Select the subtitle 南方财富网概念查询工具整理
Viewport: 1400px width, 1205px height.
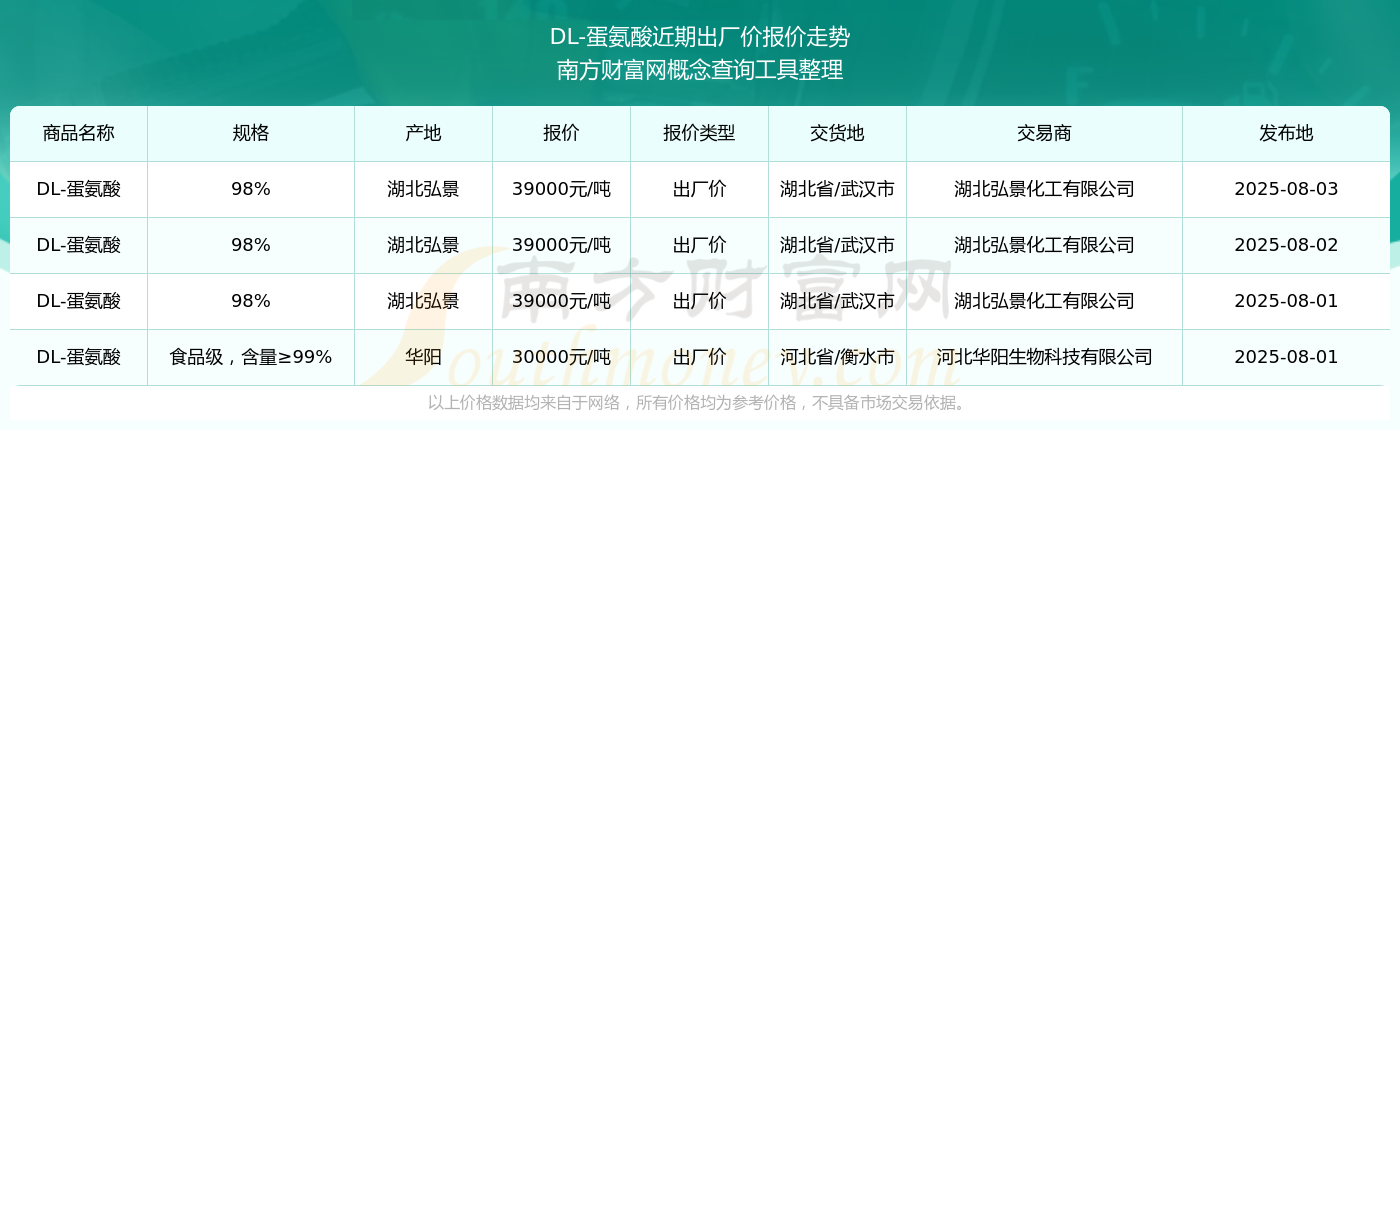(x=700, y=70)
